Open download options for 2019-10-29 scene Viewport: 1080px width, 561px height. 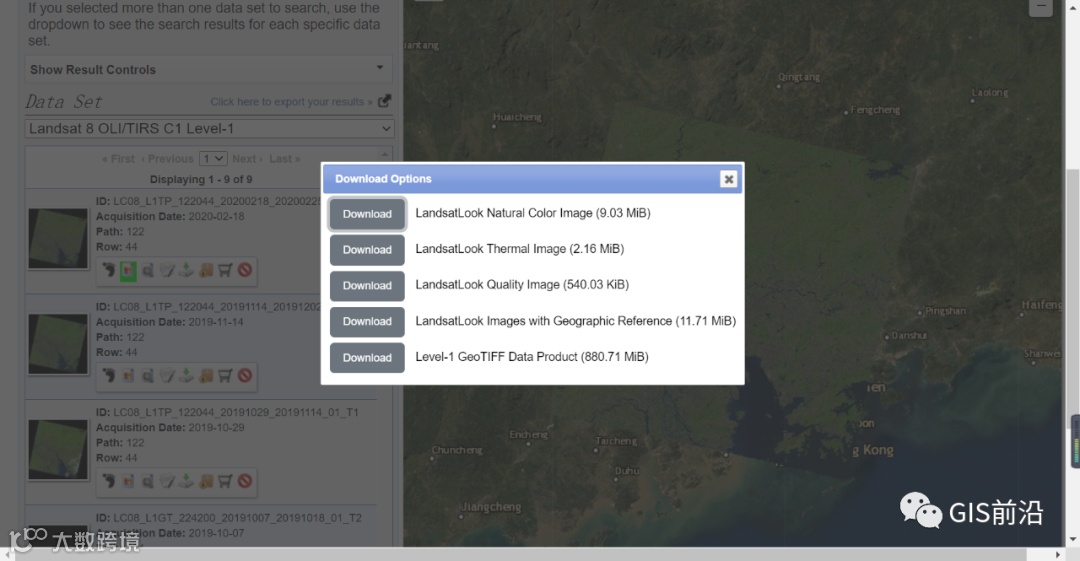pos(186,481)
